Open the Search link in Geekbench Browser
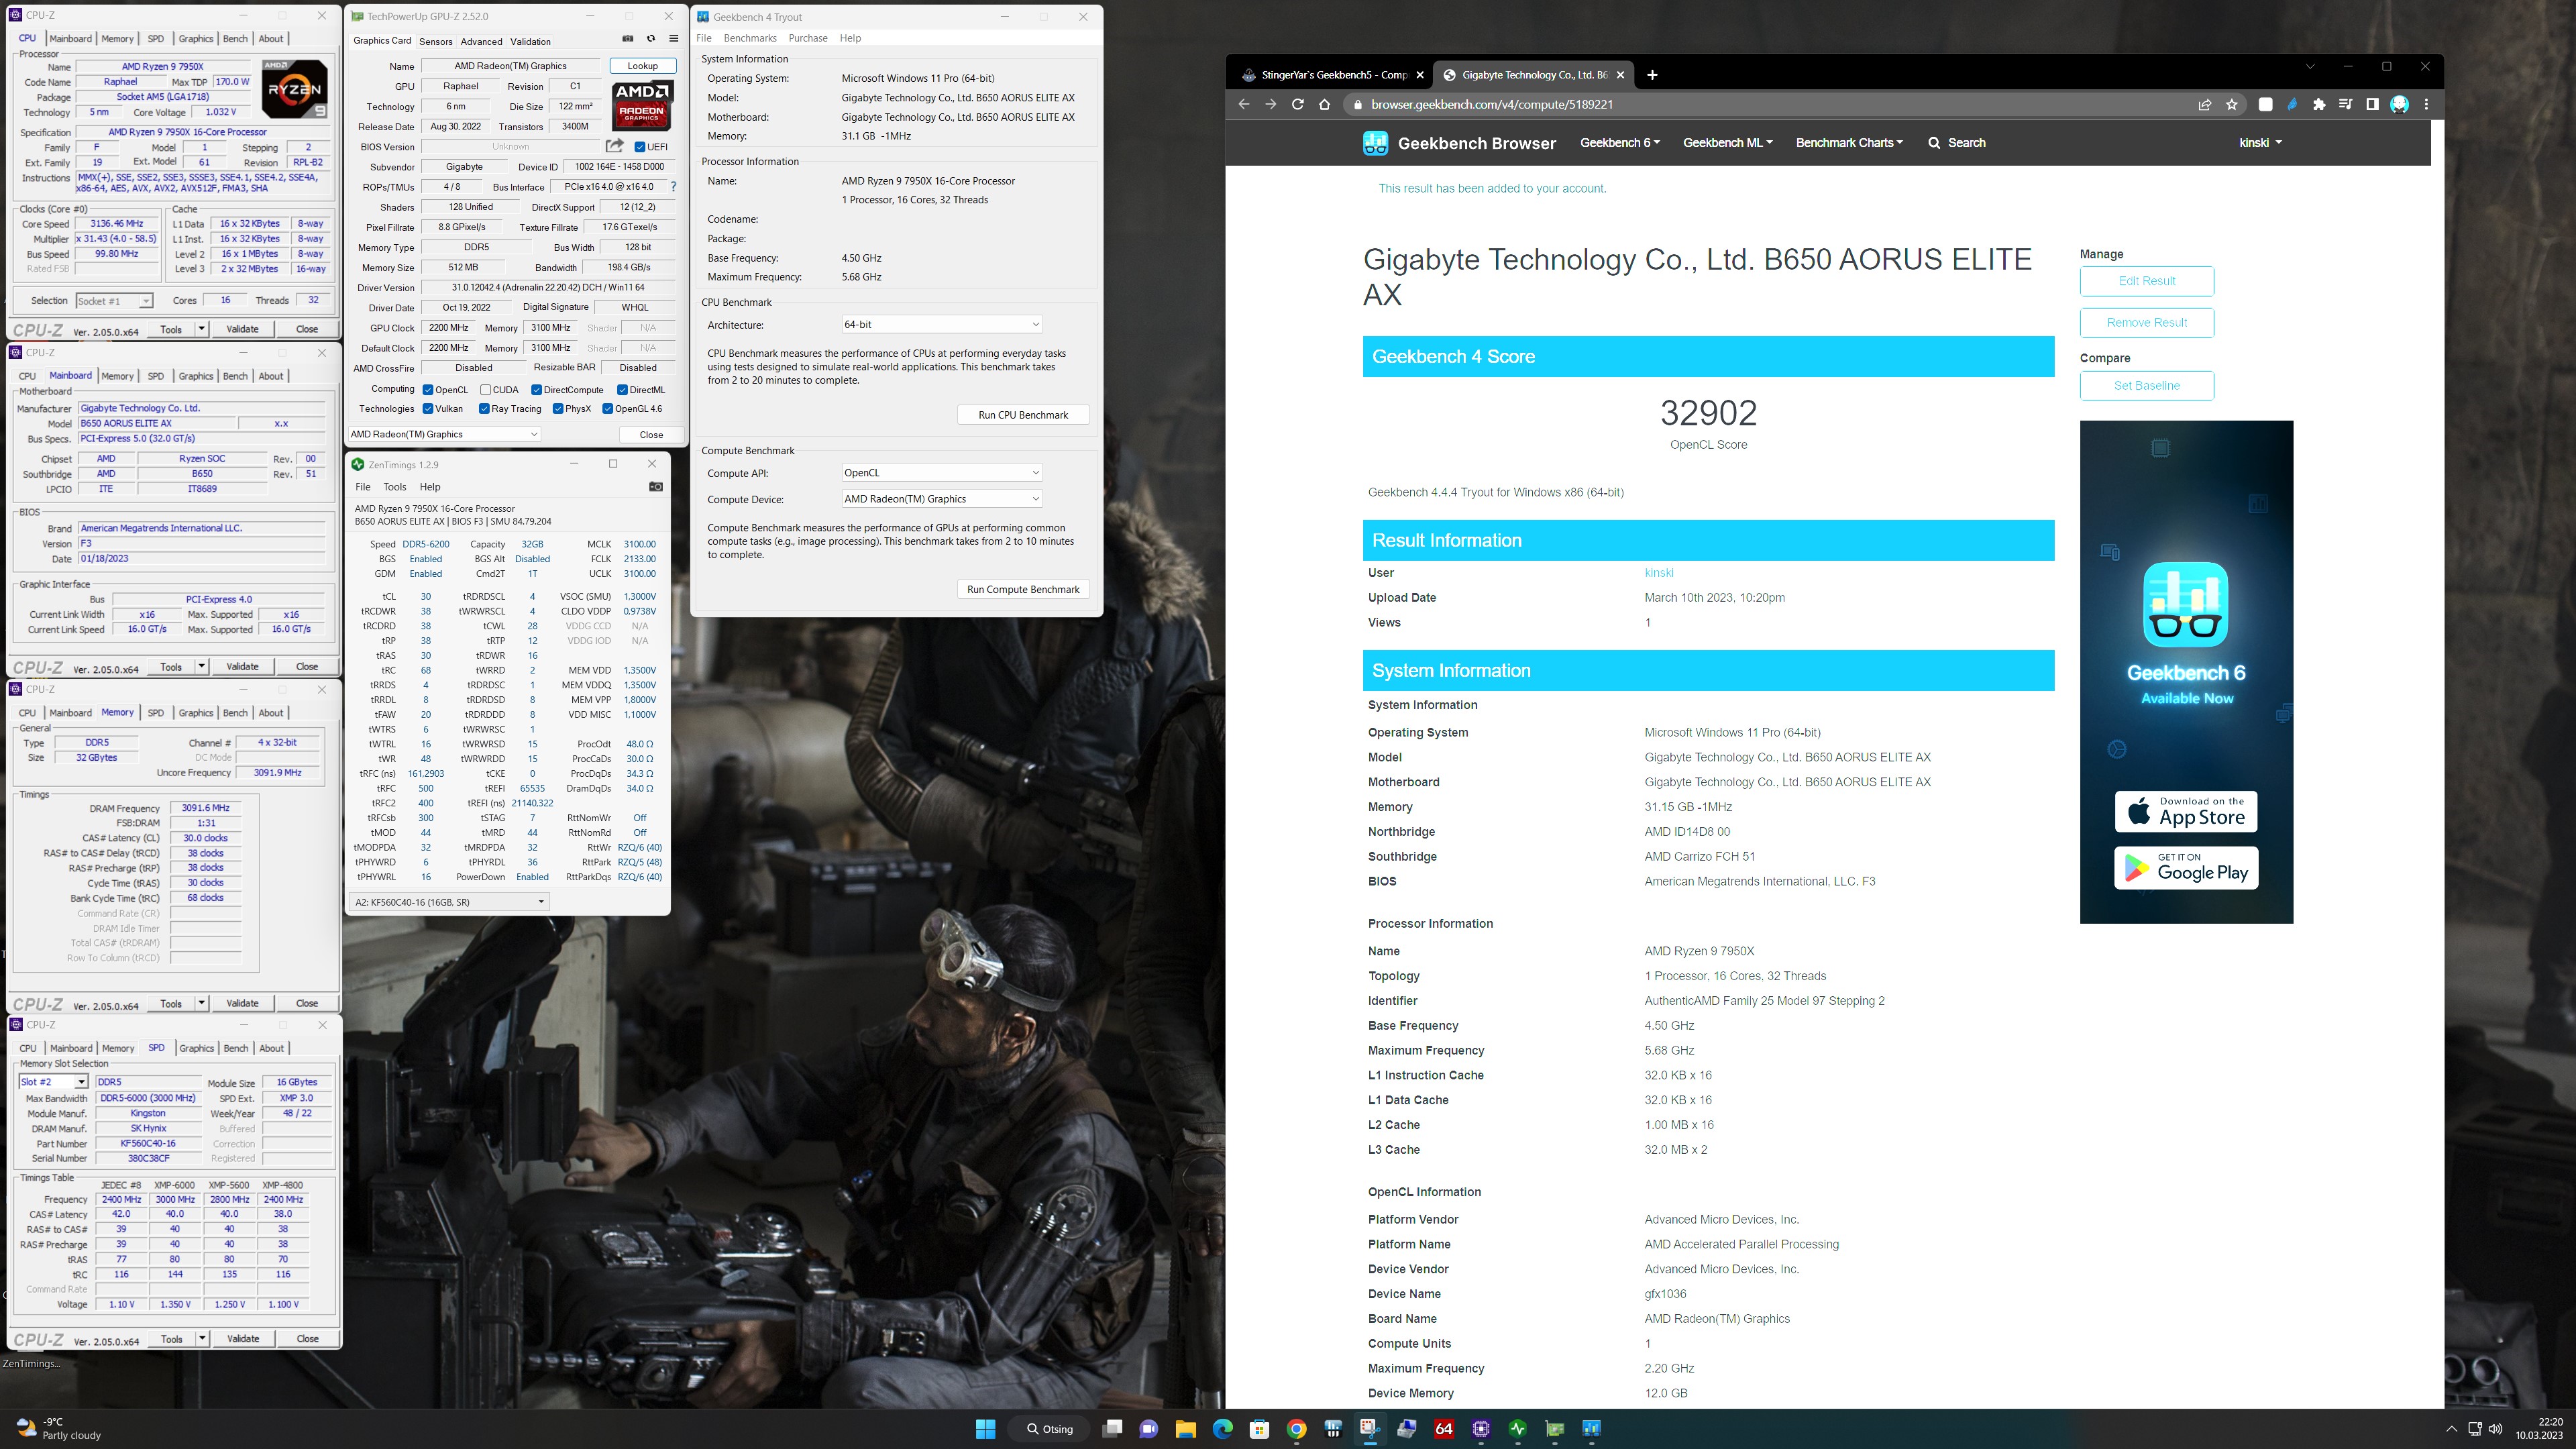The image size is (2576, 1449). (x=1957, y=143)
